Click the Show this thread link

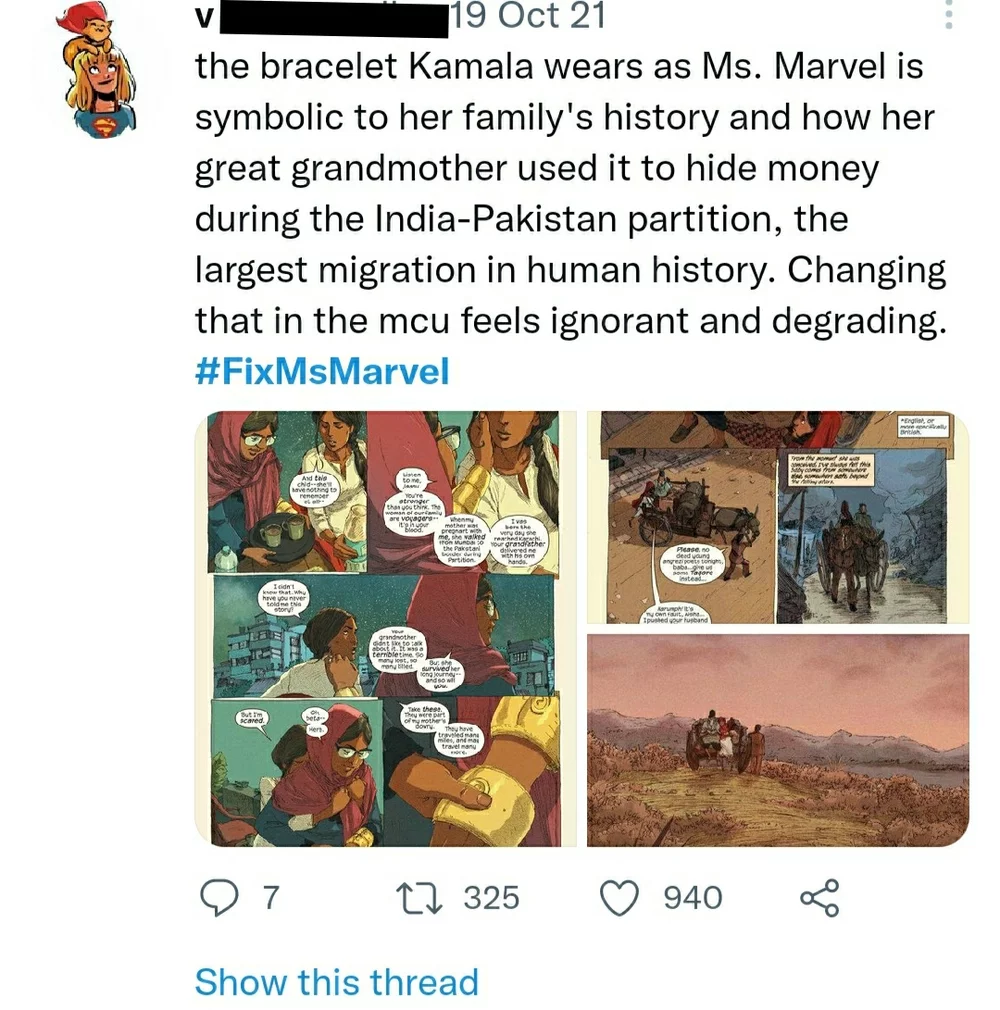(x=336, y=981)
